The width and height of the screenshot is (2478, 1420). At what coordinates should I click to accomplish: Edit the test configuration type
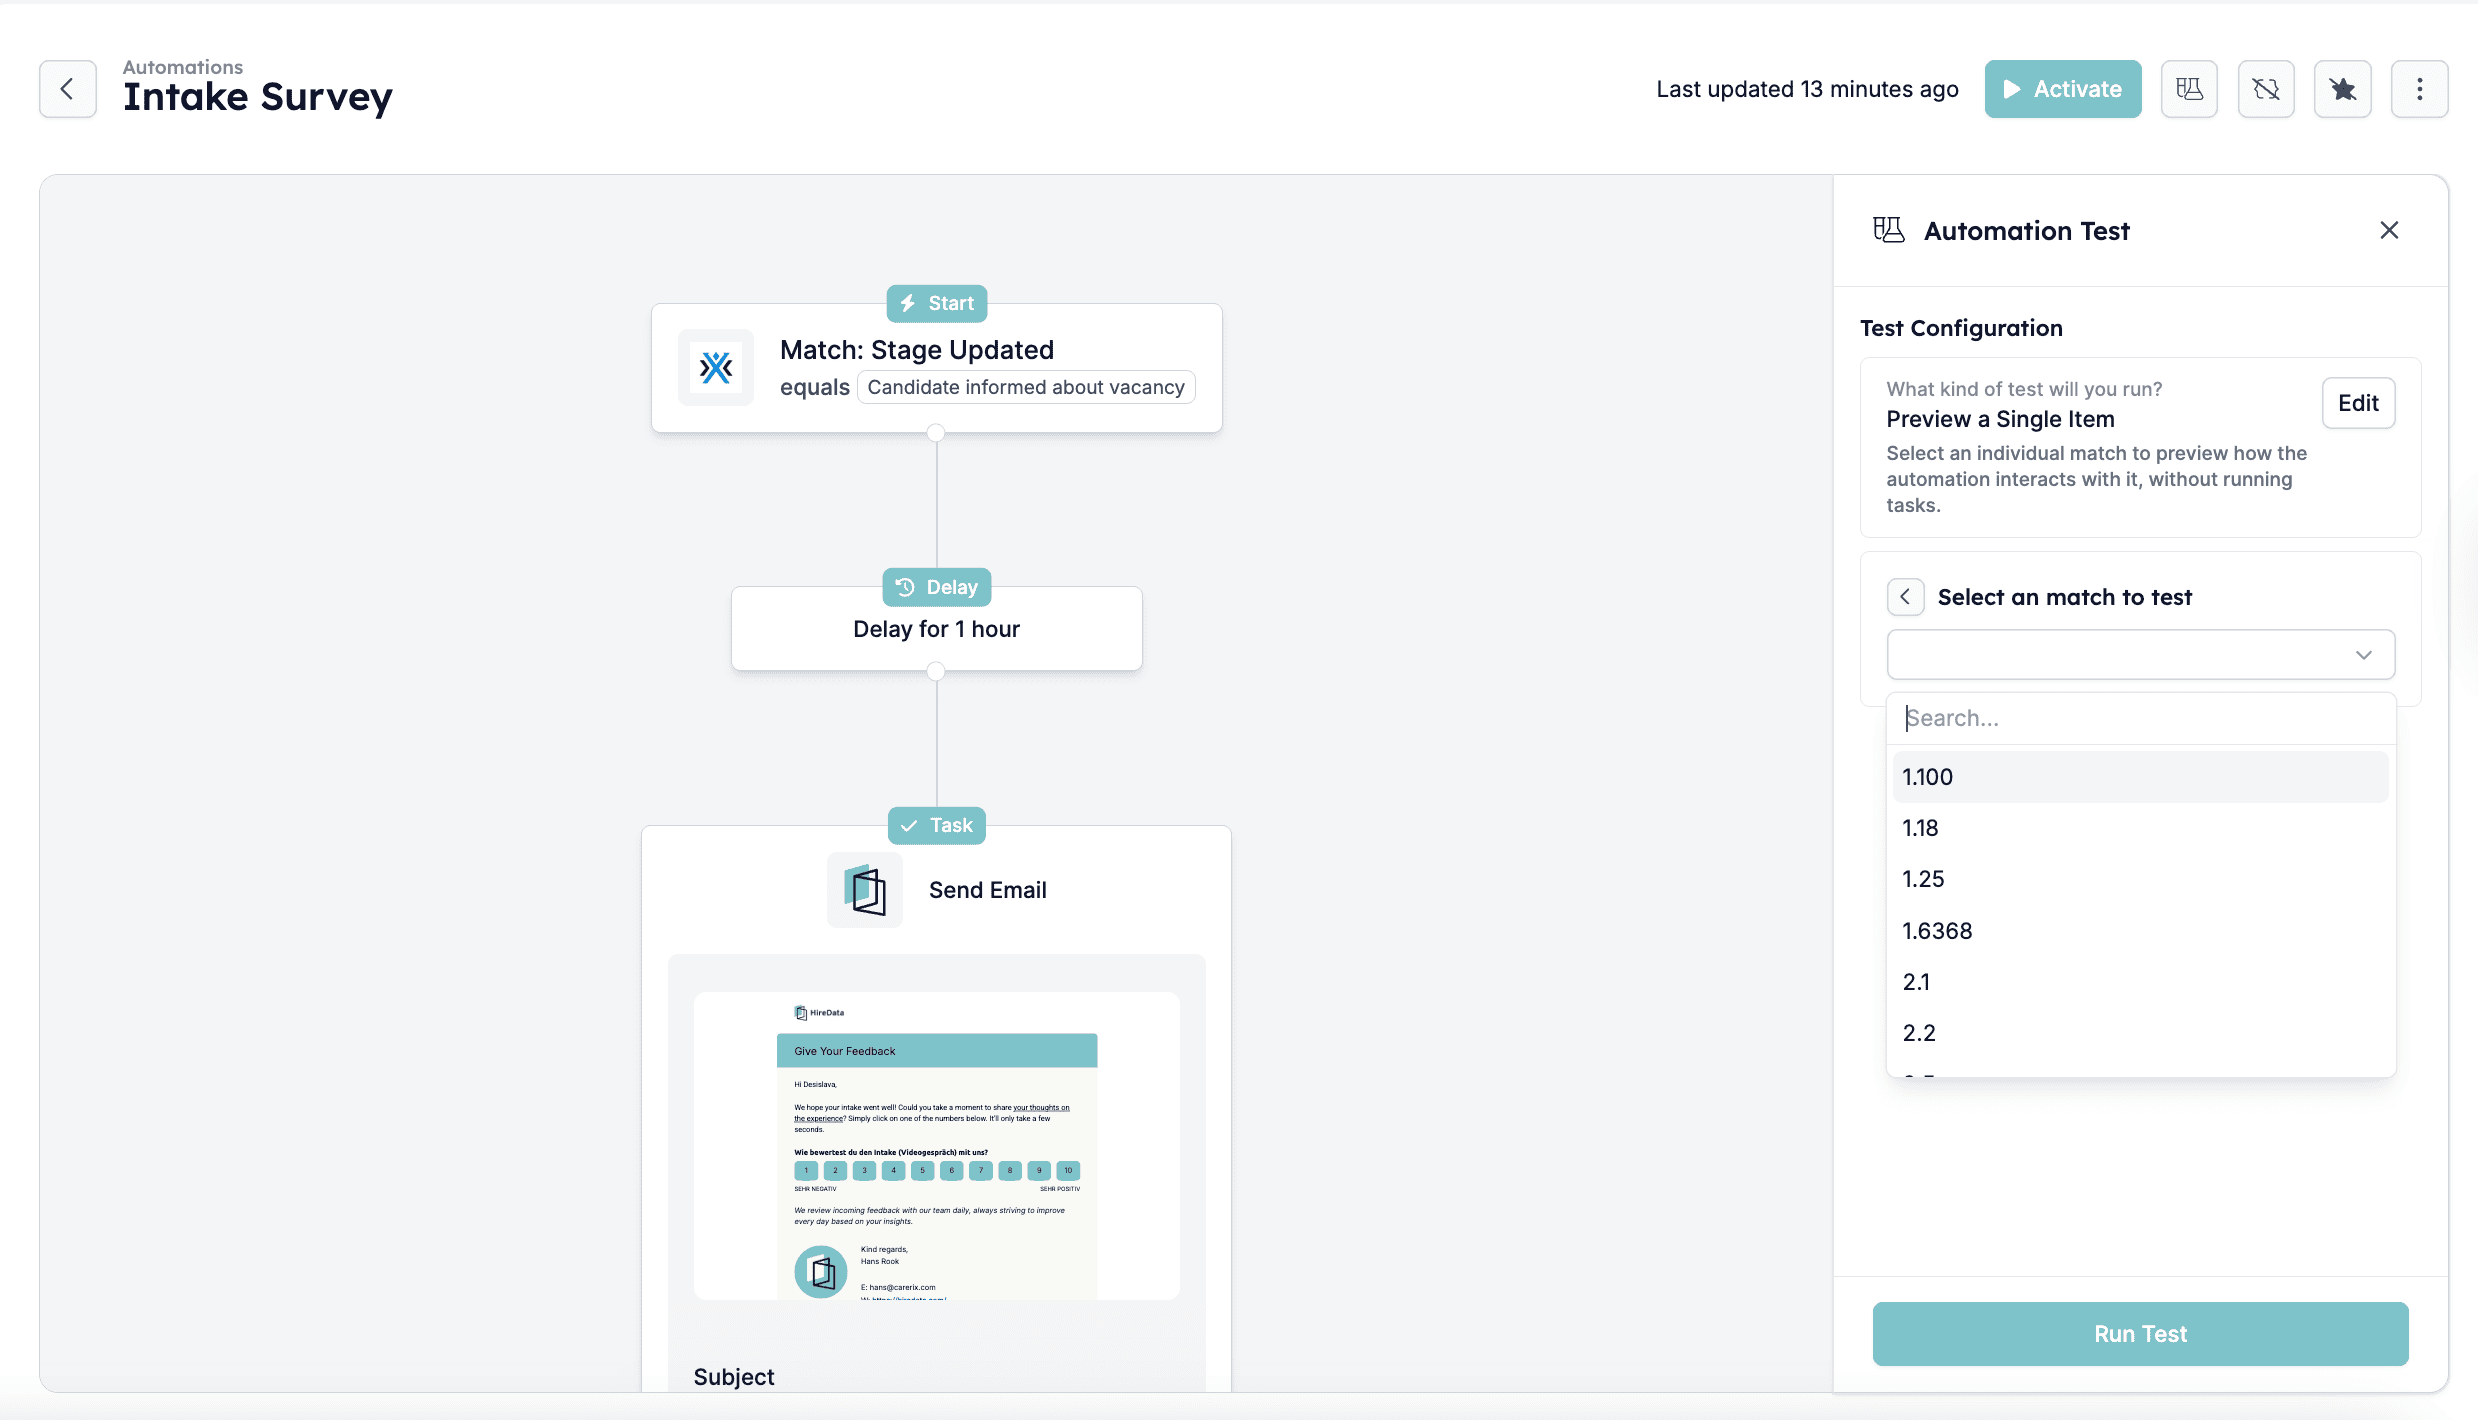2358,403
